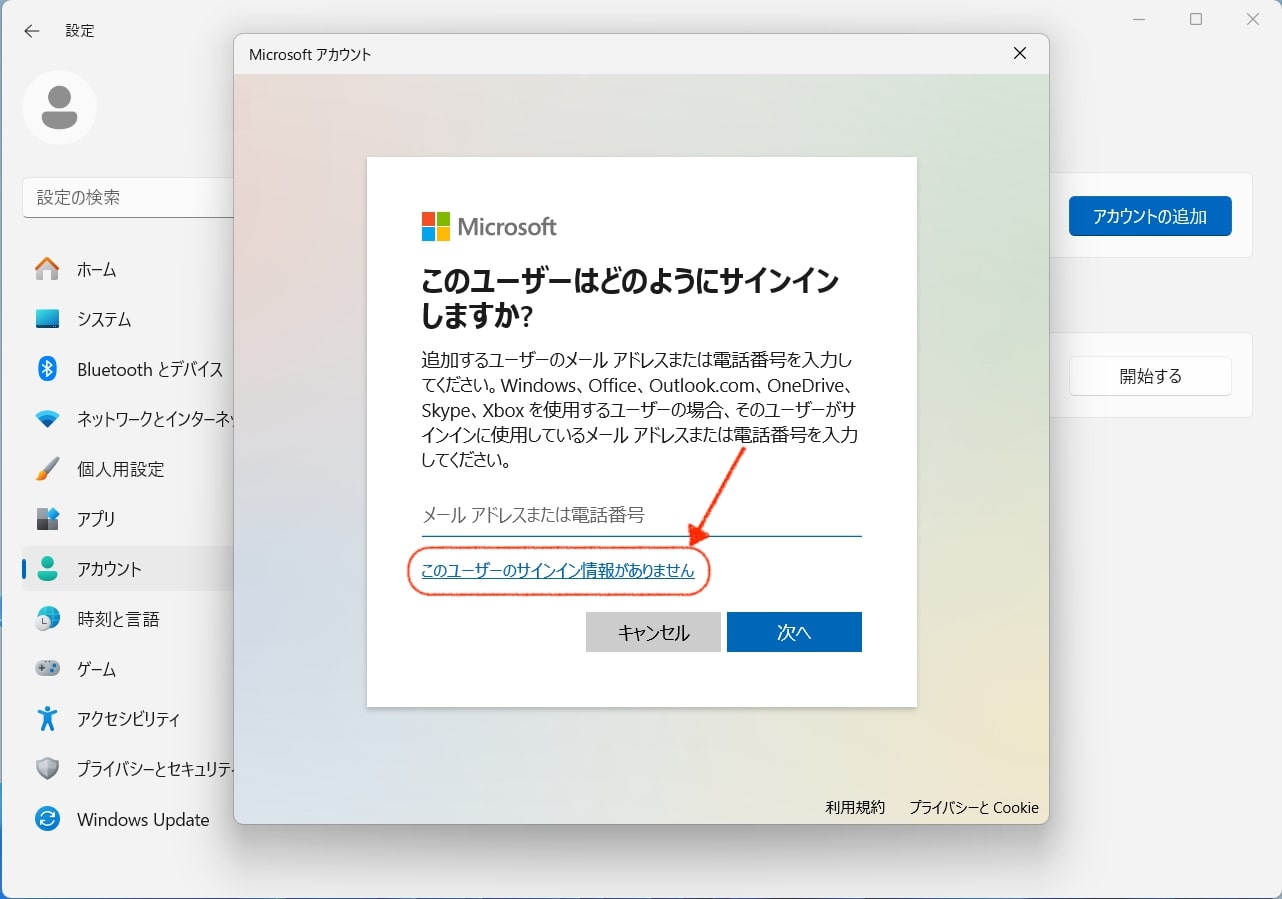Open システム settings page

pos(127,319)
